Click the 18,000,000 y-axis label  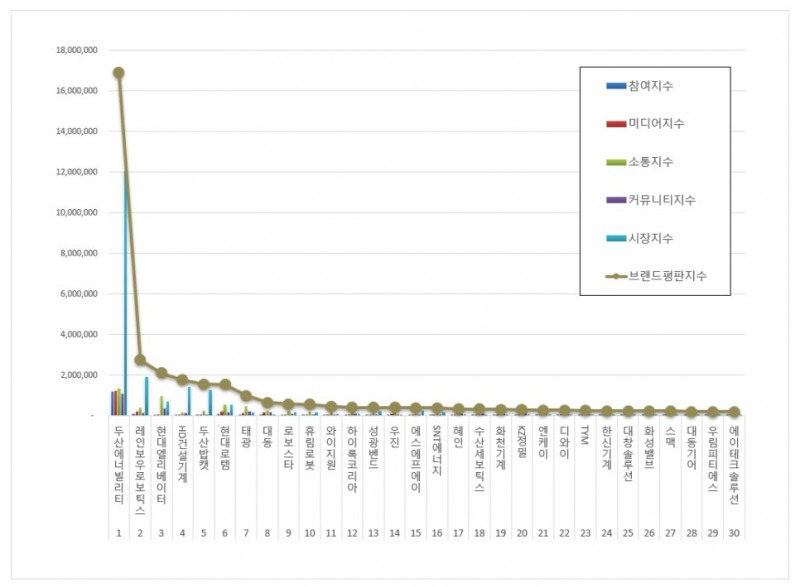77,50
